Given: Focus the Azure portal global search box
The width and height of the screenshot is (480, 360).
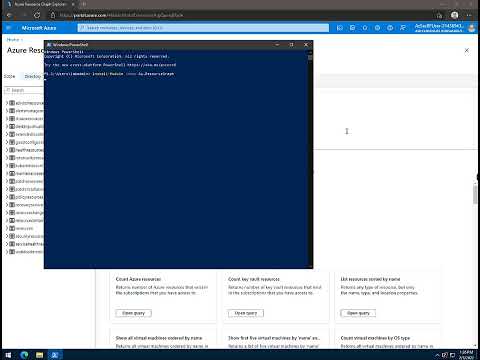Looking at the screenshot, I should (203, 28).
